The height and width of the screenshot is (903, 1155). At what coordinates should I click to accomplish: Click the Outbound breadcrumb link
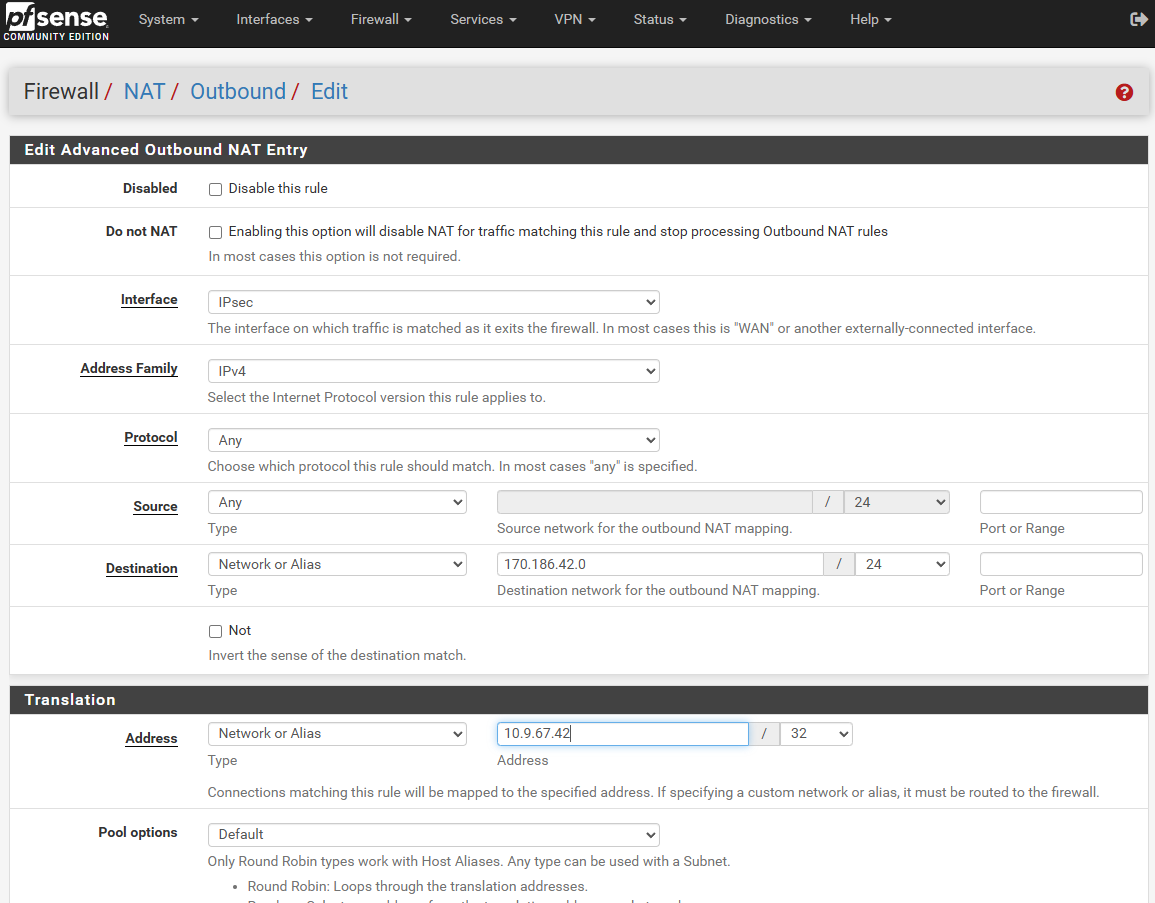click(238, 92)
